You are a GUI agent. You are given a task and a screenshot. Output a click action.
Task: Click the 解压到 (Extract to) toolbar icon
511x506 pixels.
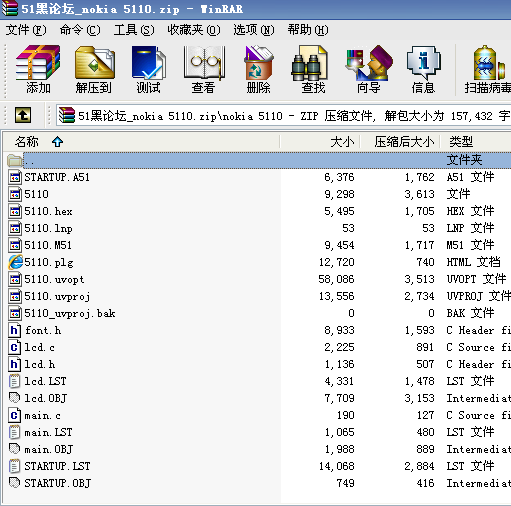coord(94,70)
